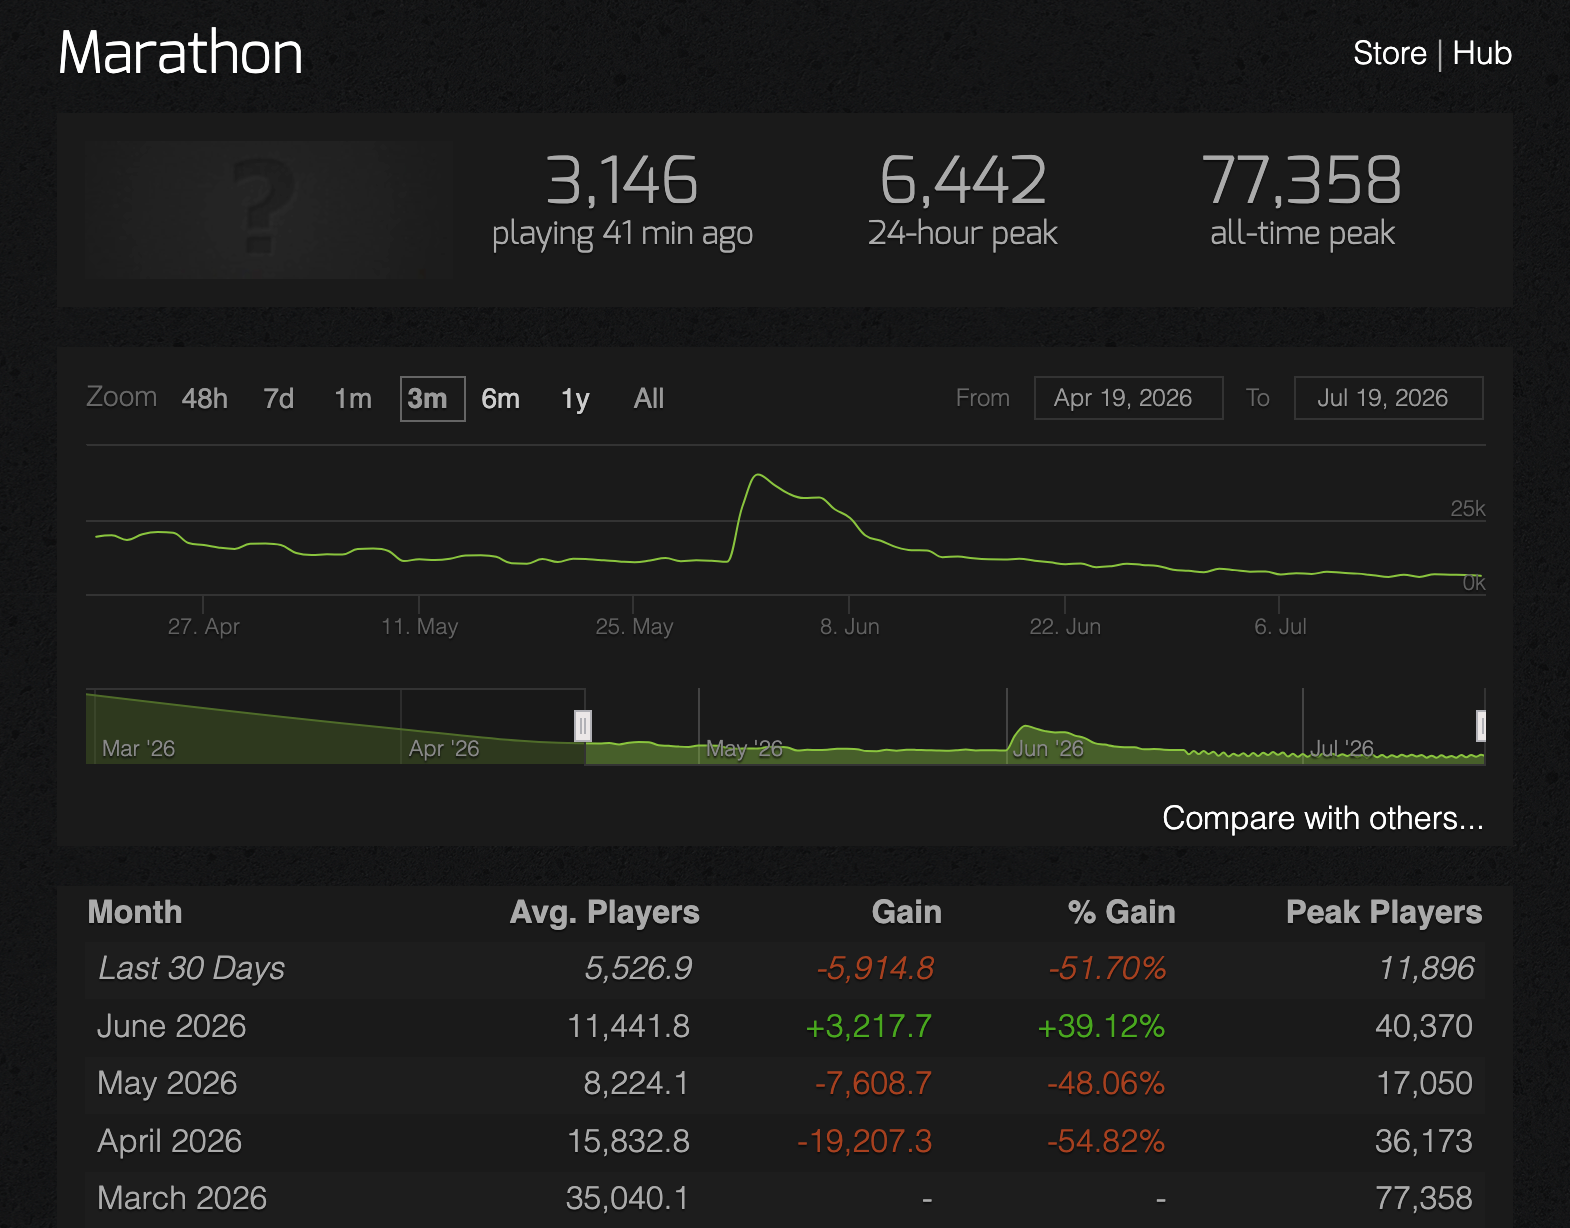Open the Store link
Screen dimensions: 1570x1228
click(x=1389, y=53)
